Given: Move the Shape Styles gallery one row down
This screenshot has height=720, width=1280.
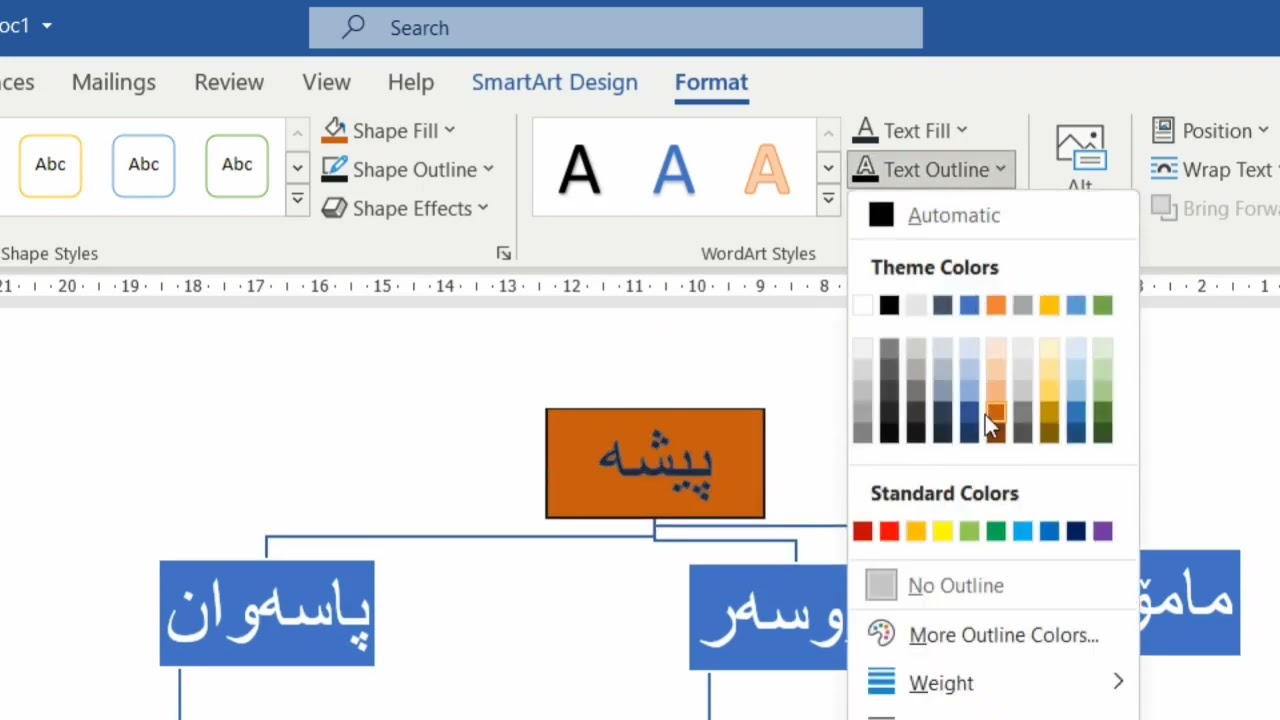Looking at the screenshot, I should 297,167.
